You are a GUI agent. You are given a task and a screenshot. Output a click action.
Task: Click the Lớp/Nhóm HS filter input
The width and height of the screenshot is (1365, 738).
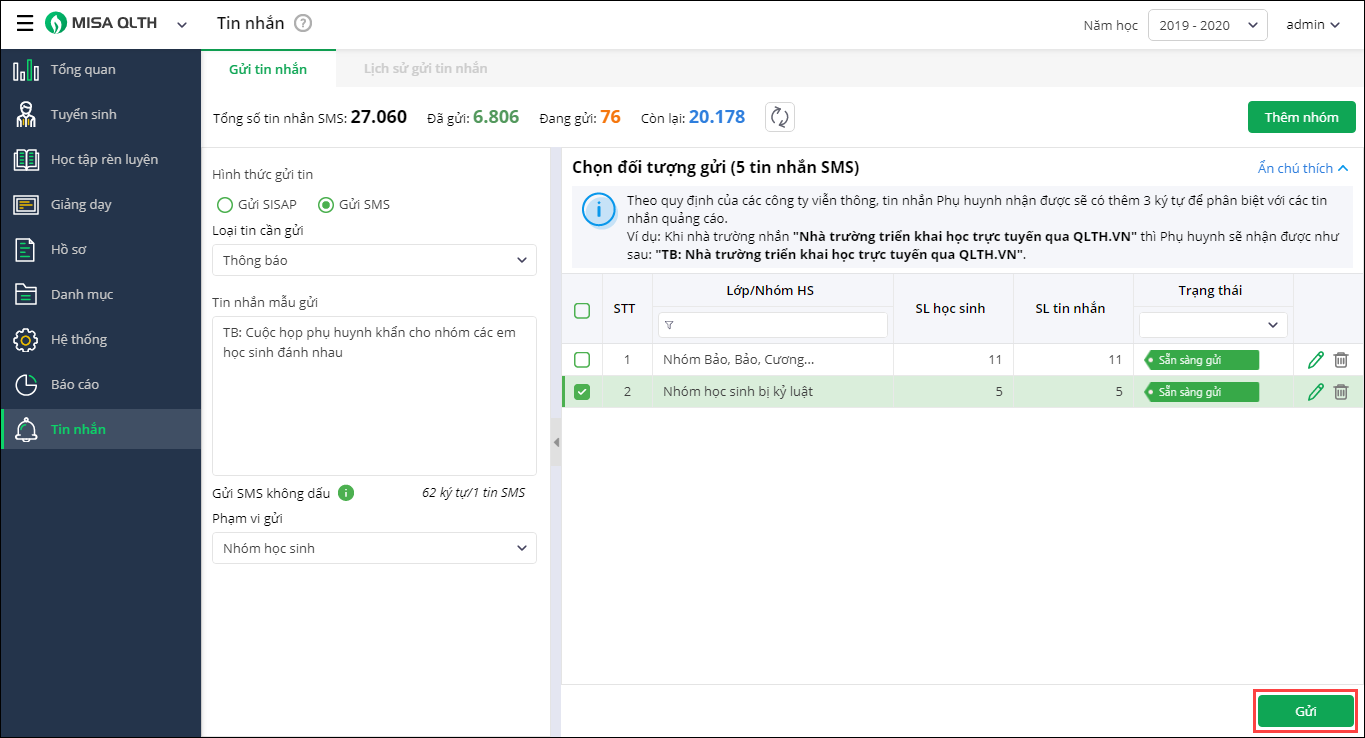pyautogui.click(x=773, y=325)
